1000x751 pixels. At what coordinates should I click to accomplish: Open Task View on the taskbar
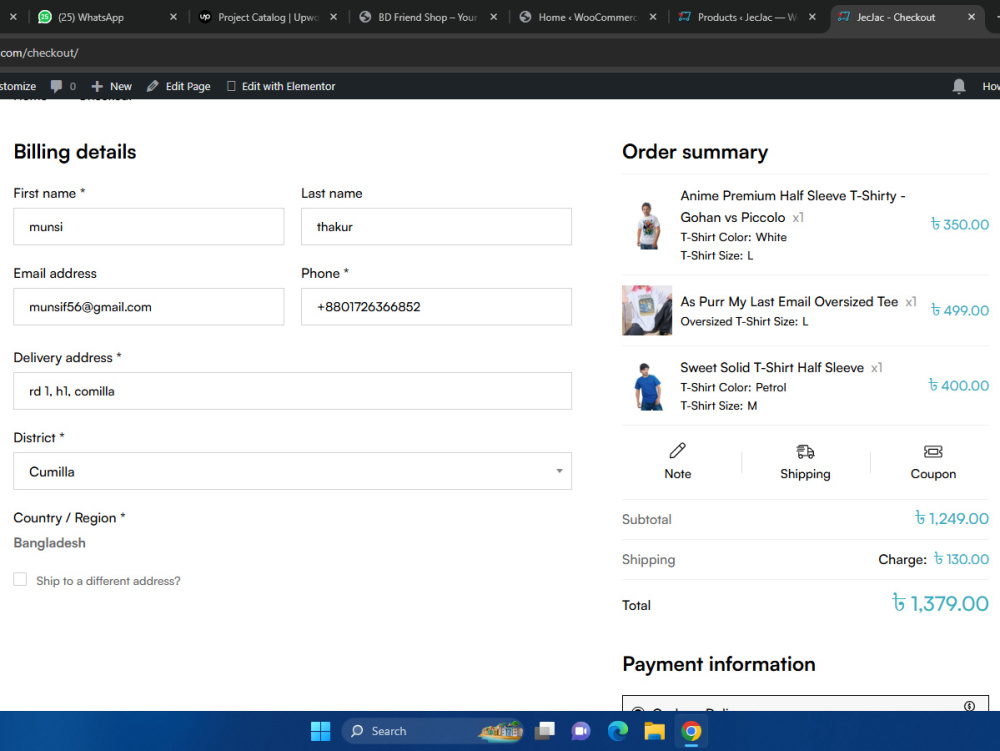pyautogui.click(x=545, y=731)
